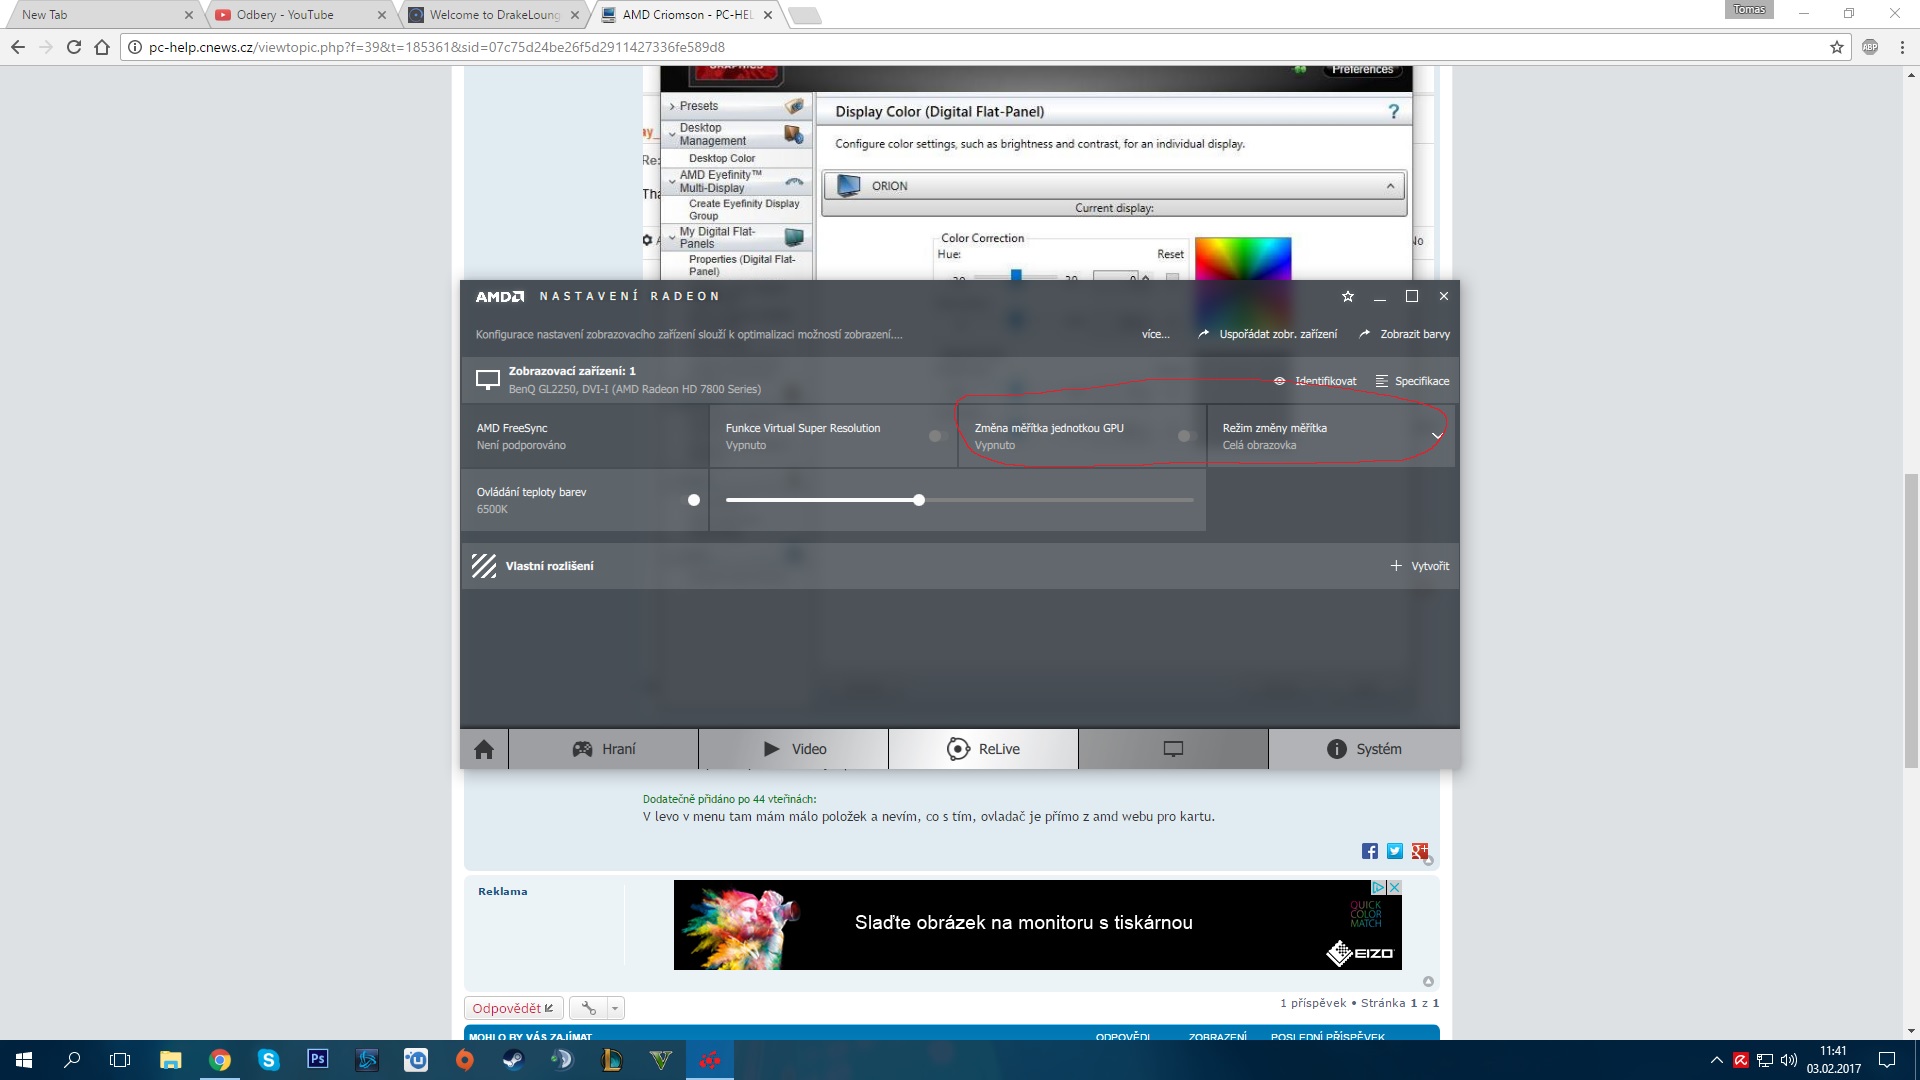This screenshot has width=1920, height=1080.
Task: Click the více... link
Action: click(1155, 334)
